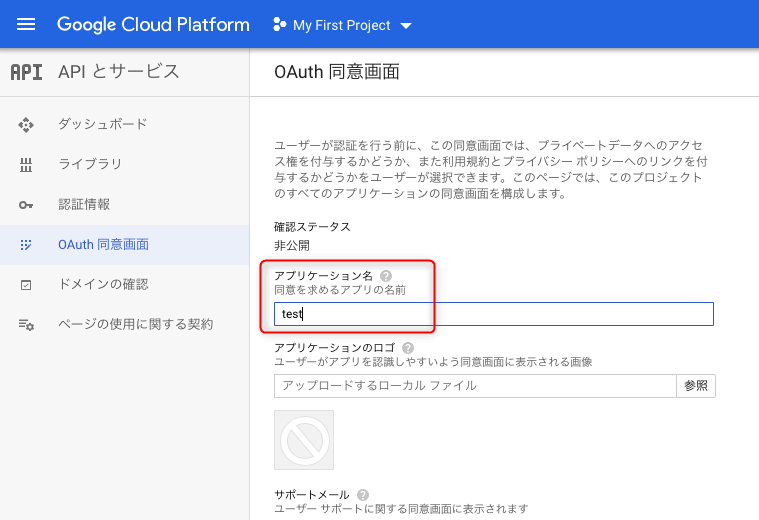759x520 pixels.
Task: Open the hamburger navigation menu
Action: click(x=26, y=25)
